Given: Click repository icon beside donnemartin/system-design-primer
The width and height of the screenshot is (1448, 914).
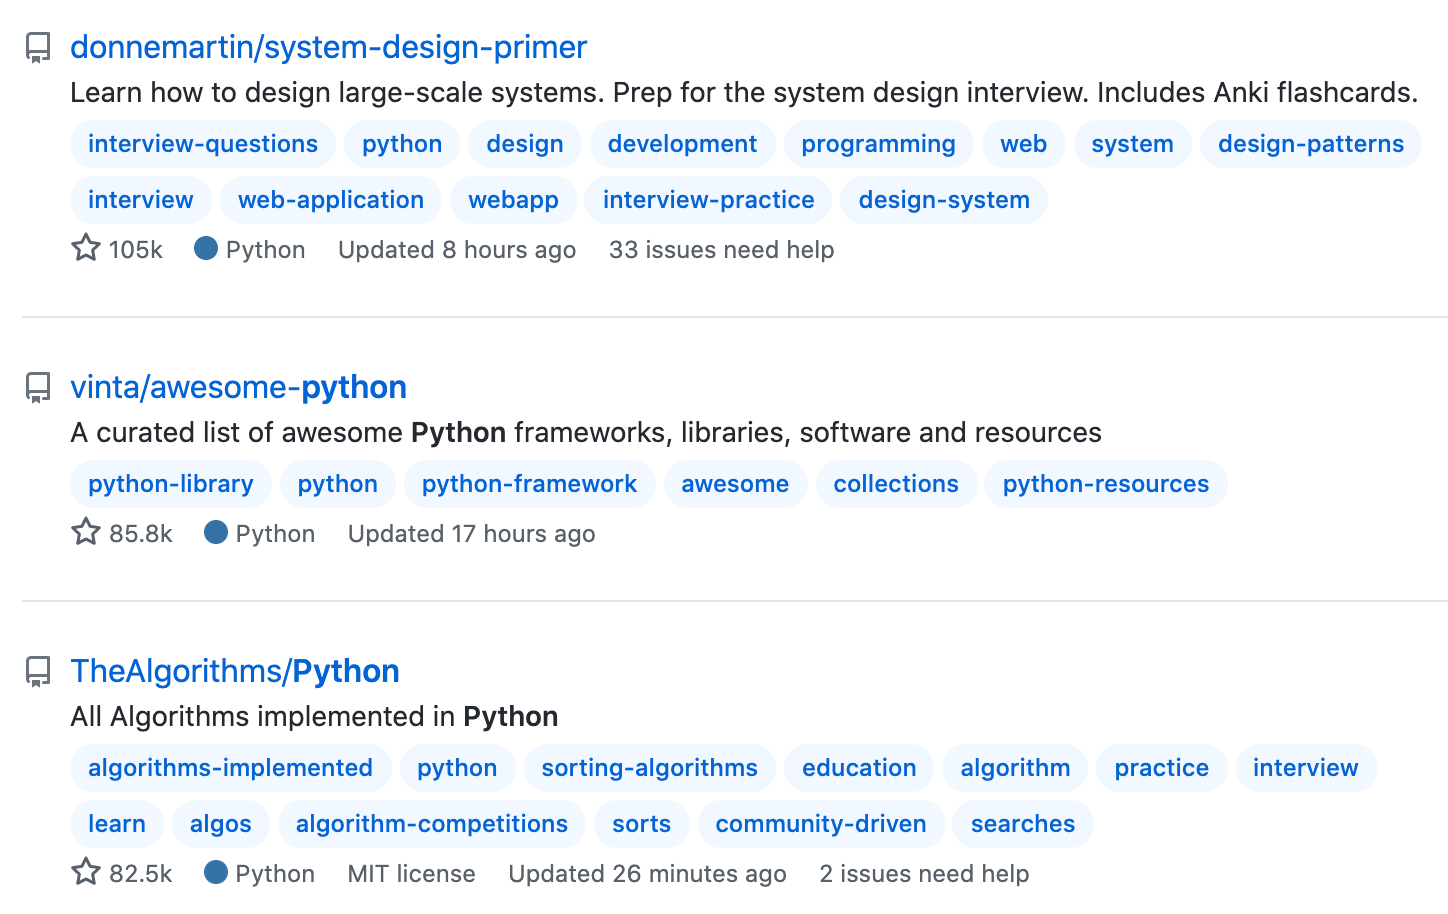Looking at the screenshot, I should coord(38,48).
